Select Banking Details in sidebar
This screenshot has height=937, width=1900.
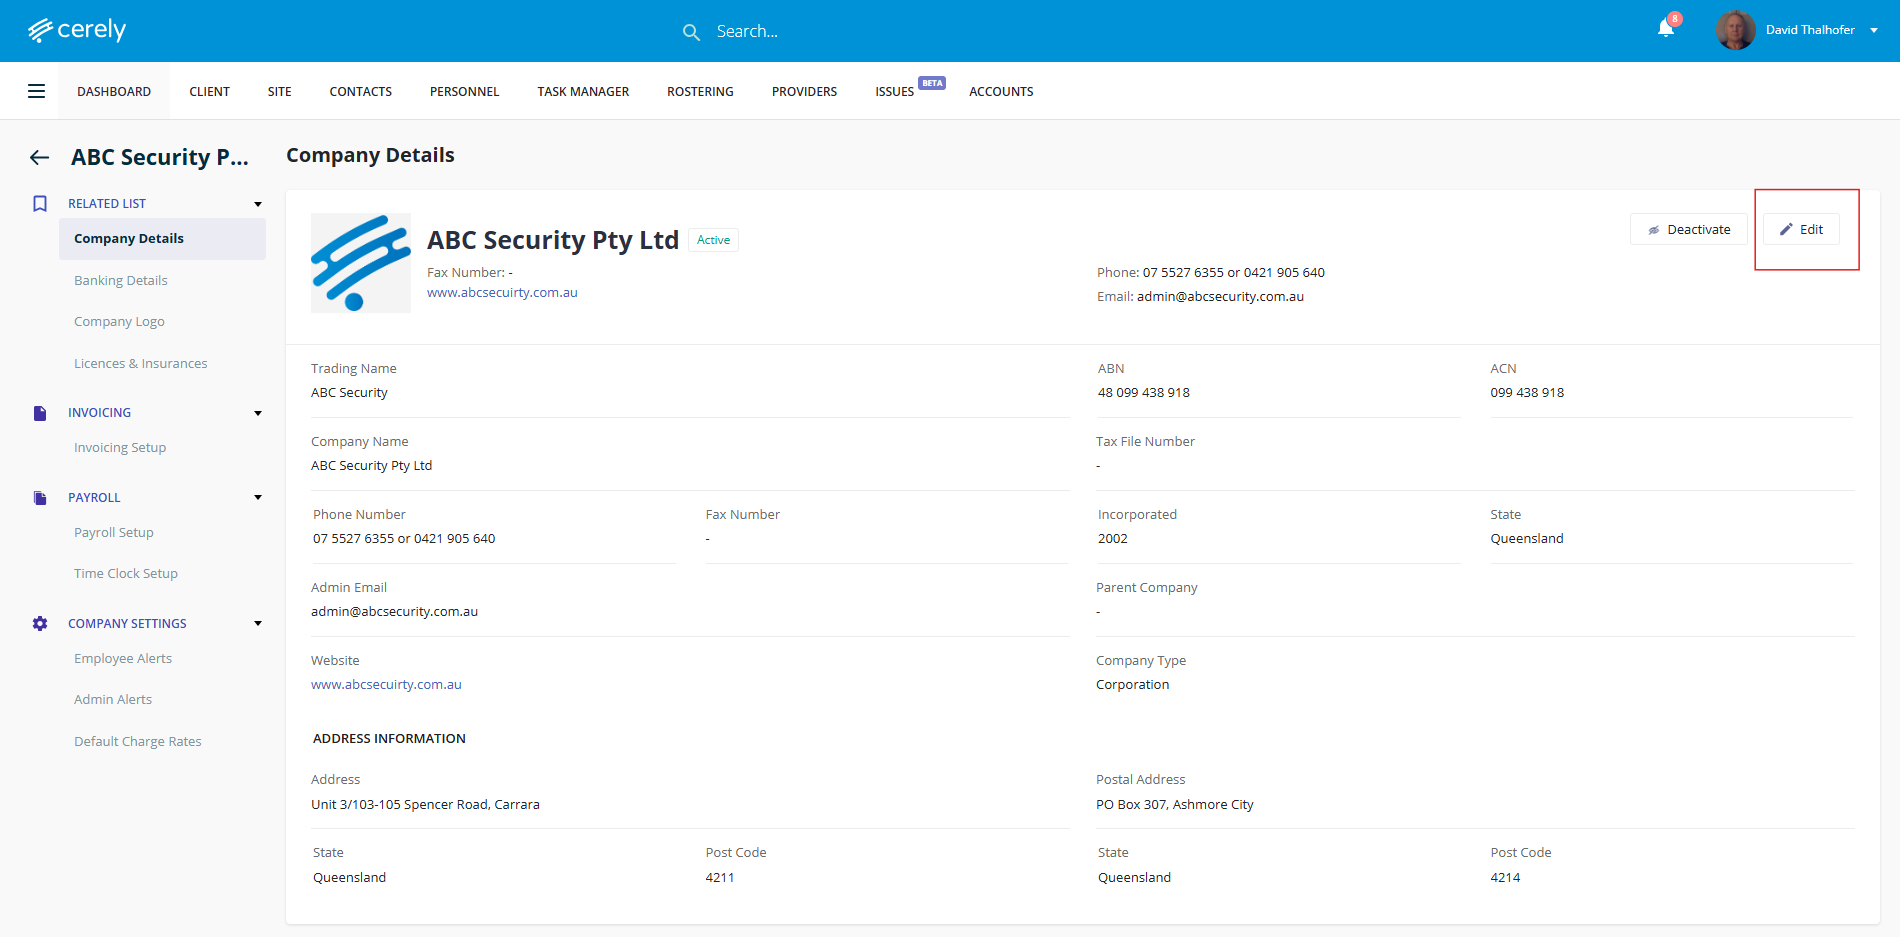(x=121, y=281)
